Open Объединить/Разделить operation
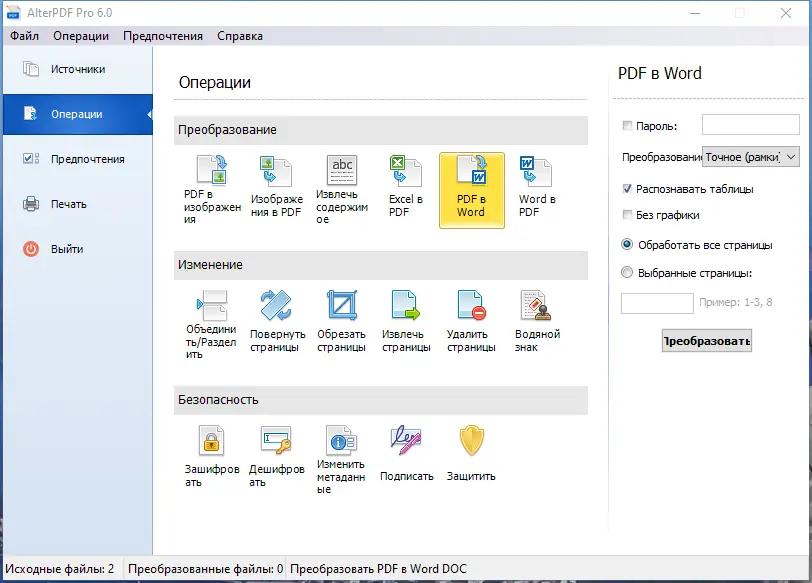 click(x=212, y=325)
